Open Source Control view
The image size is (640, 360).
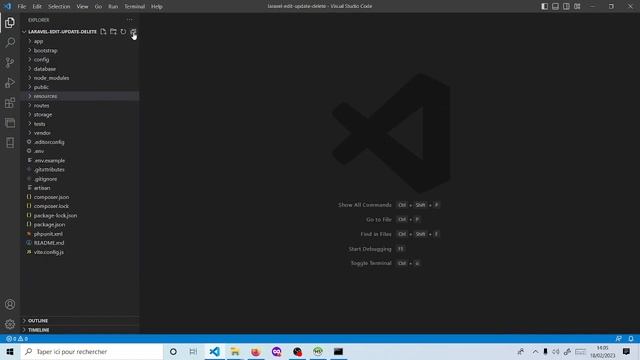10,62
